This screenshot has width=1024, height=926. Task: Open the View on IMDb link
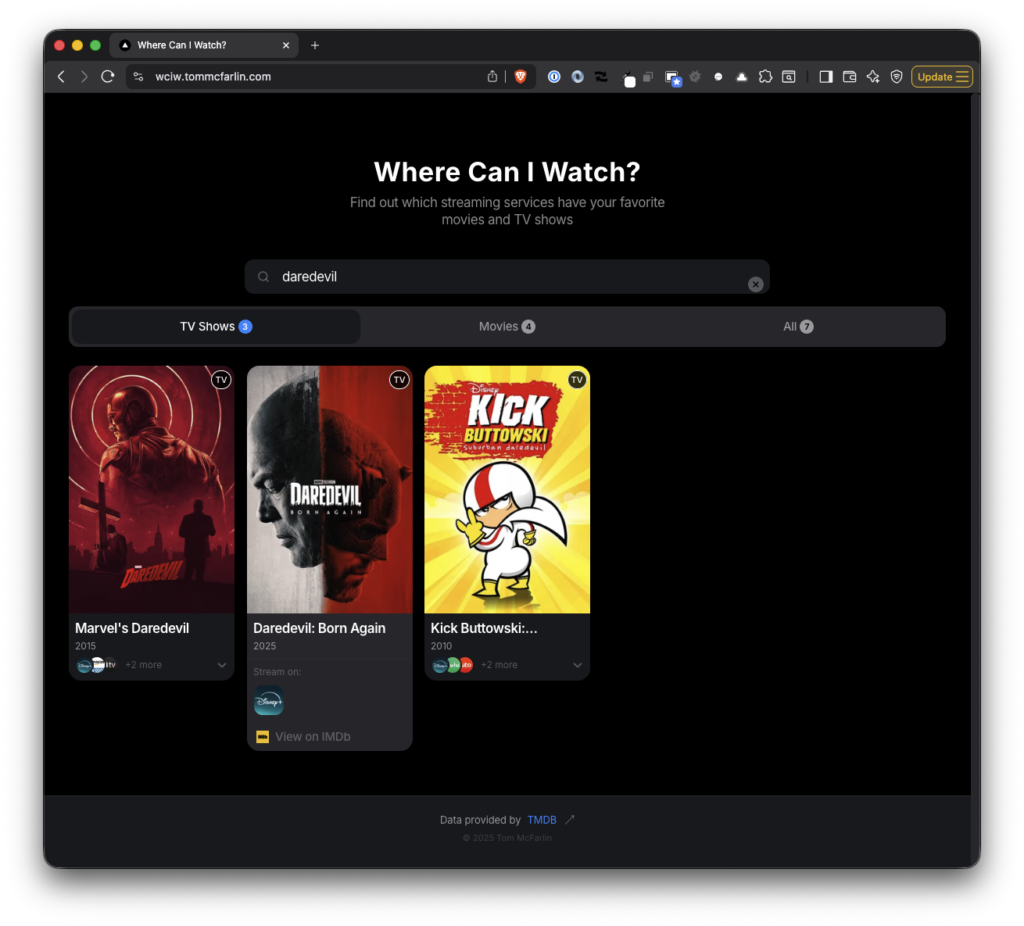pos(312,737)
